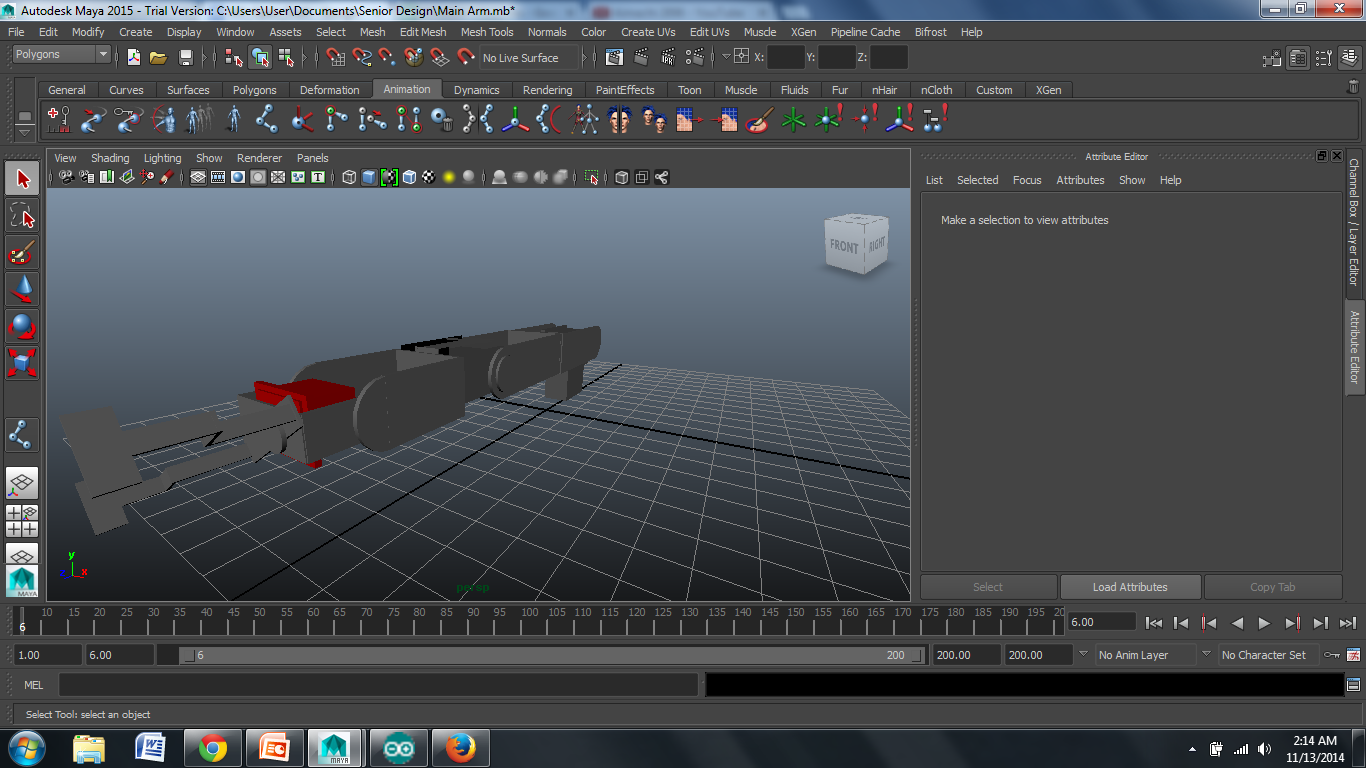Toggle the viewport grid display button

coord(198,178)
